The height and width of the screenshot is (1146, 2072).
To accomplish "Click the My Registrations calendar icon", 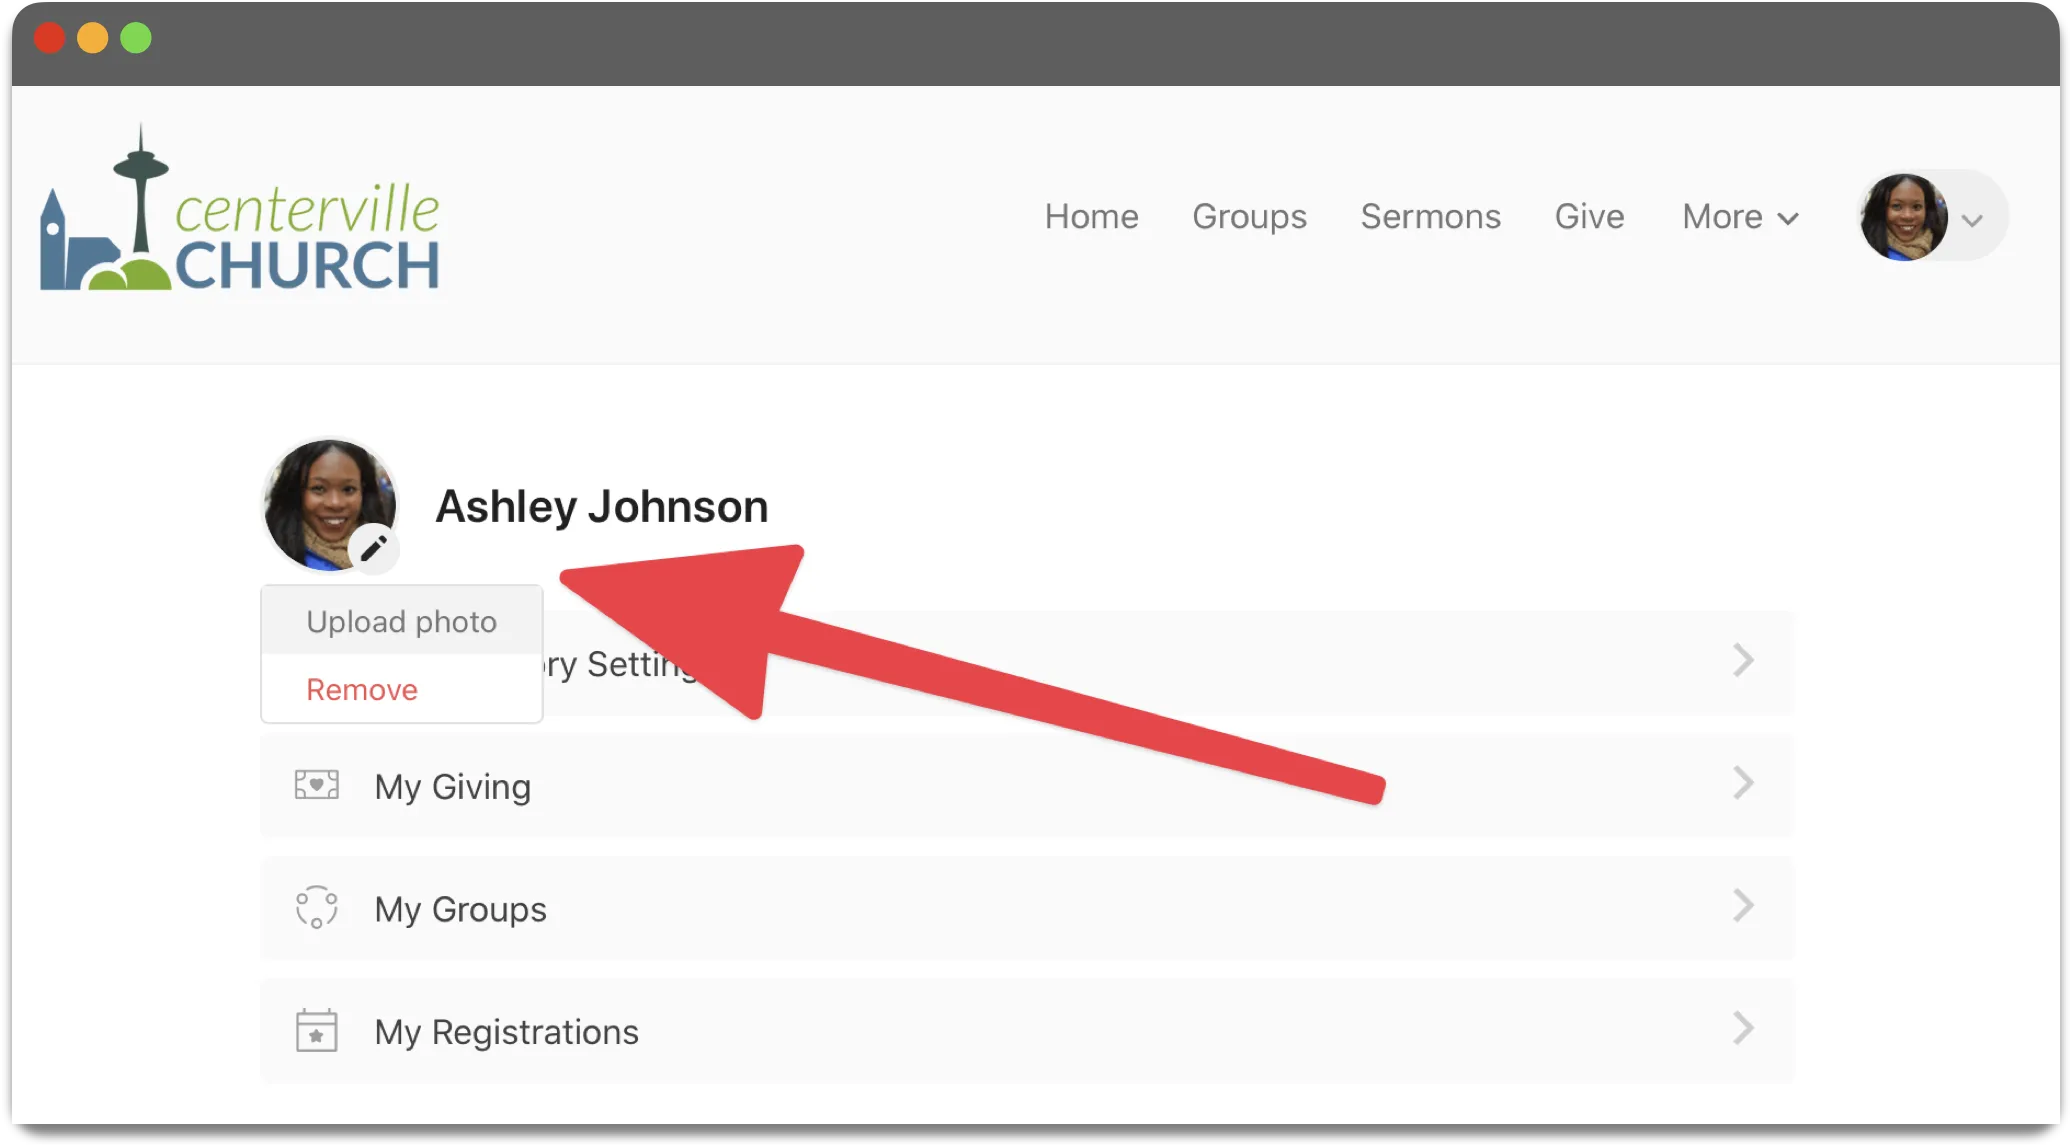I will point(317,1030).
